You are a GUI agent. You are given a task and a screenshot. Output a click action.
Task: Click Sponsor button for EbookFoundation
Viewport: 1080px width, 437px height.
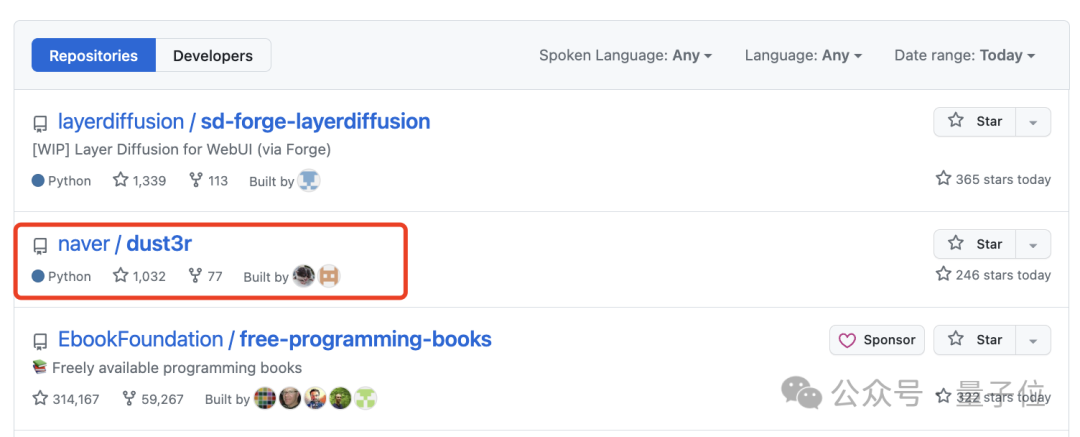tap(876, 340)
